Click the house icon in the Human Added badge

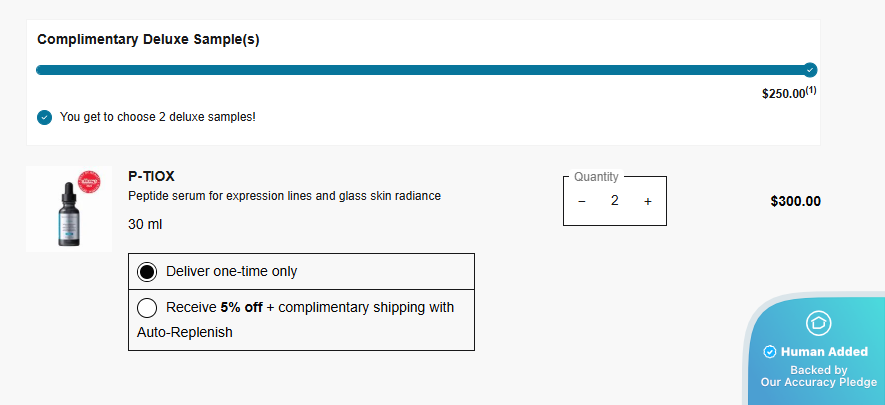(819, 323)
